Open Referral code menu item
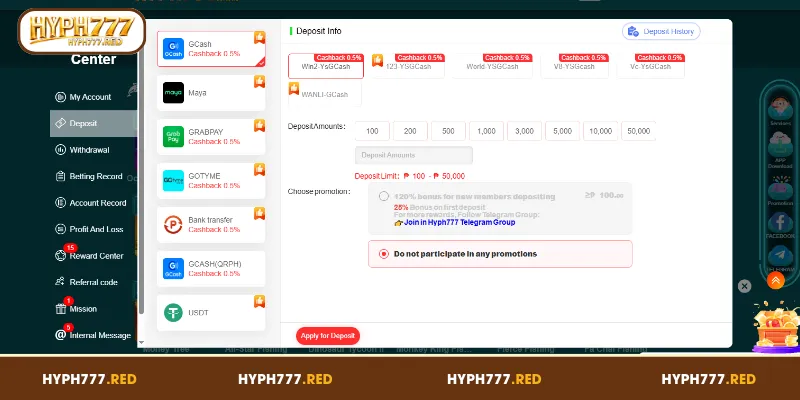 click(x=93, y=282)
